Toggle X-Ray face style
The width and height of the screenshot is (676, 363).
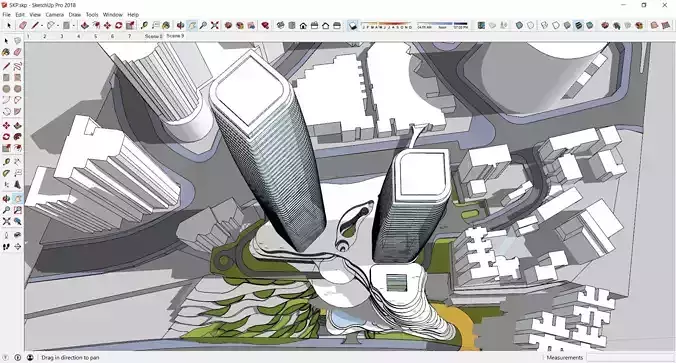click(519, 25)
